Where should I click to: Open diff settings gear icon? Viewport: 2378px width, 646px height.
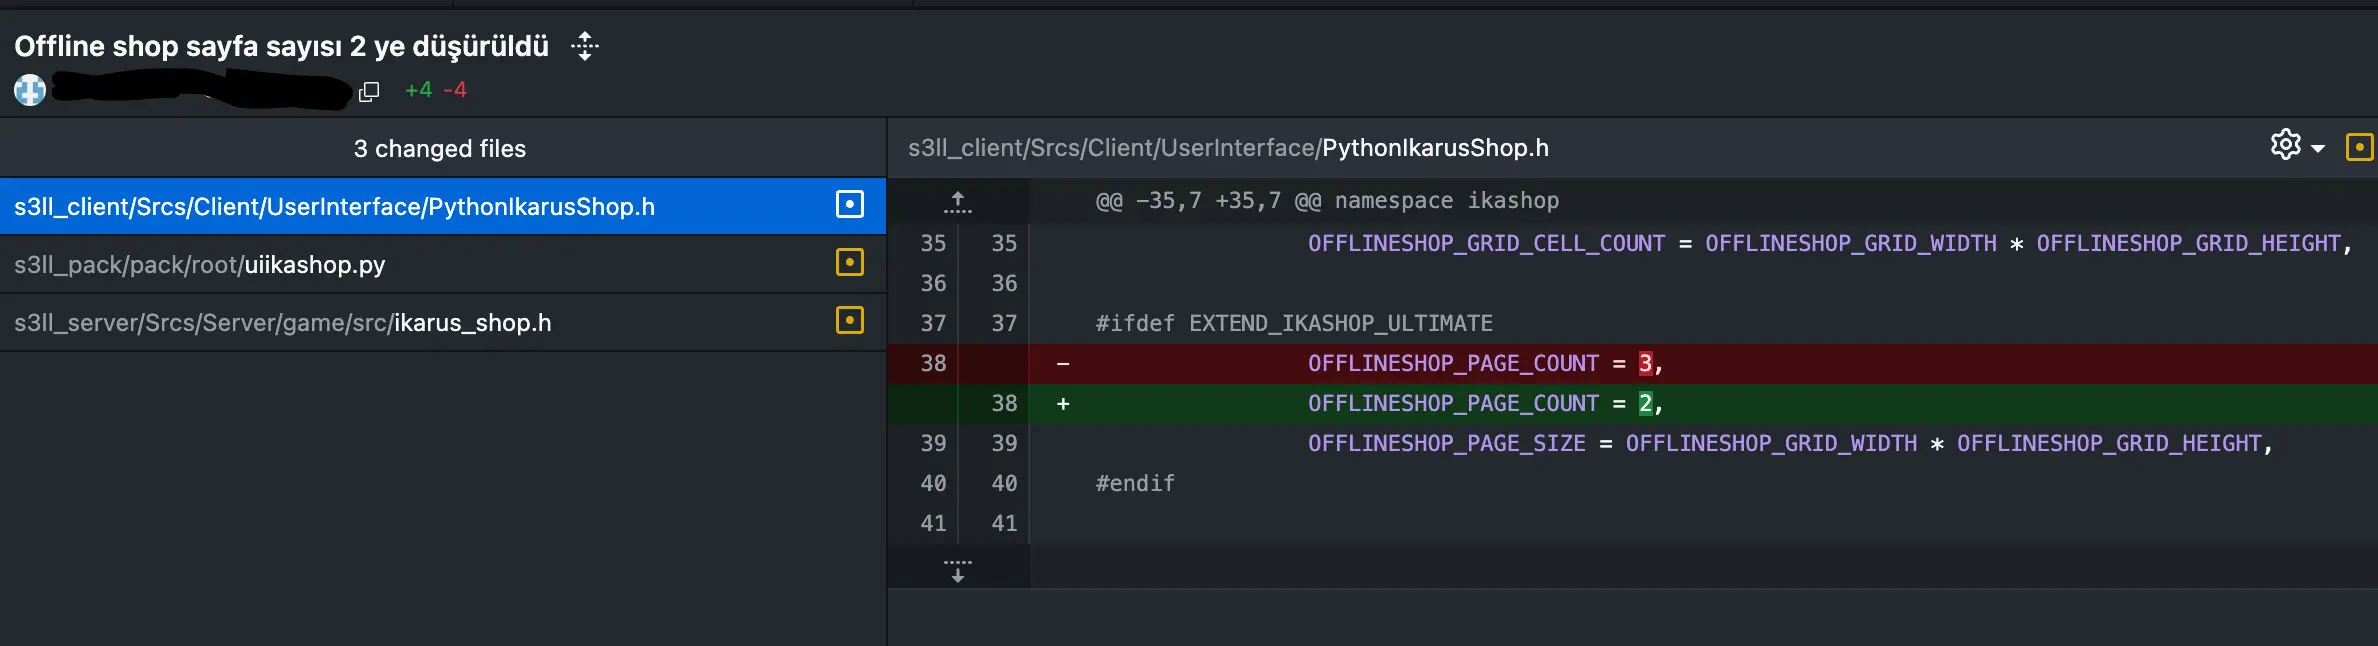(x=2285, y=146)
